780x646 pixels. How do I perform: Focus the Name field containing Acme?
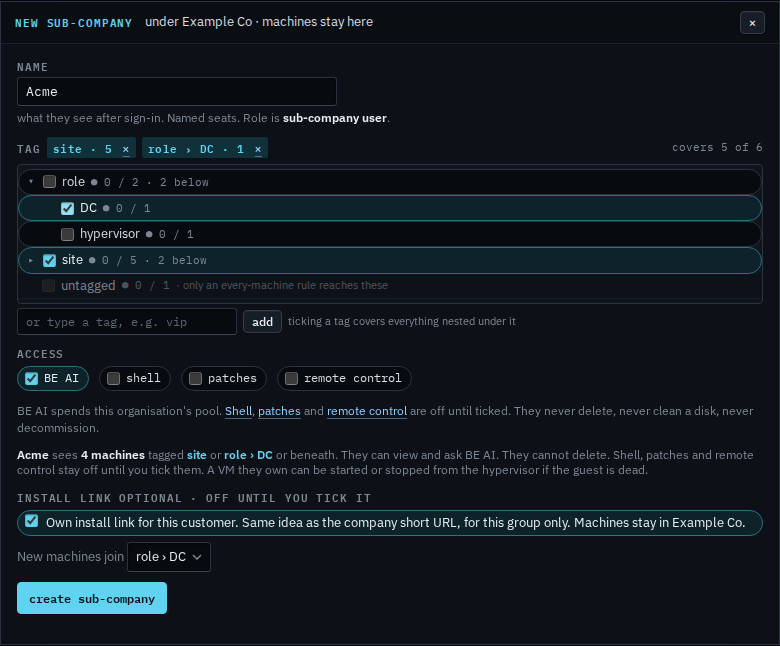177,92
